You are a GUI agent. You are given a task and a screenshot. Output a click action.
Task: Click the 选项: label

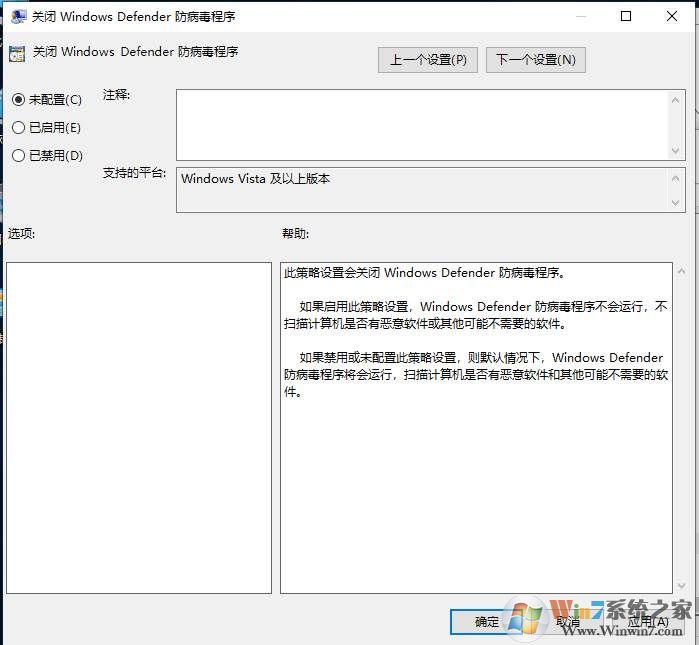[21, 233]
